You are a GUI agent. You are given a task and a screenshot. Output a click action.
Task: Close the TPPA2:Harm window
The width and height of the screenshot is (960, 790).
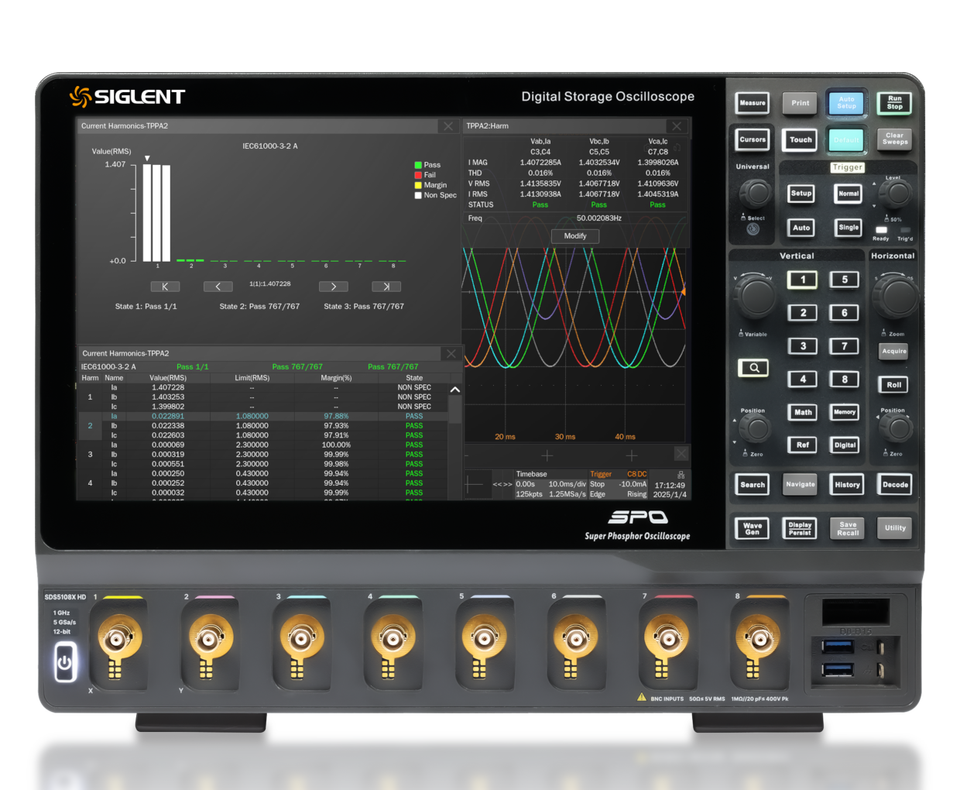click(677, 126)
